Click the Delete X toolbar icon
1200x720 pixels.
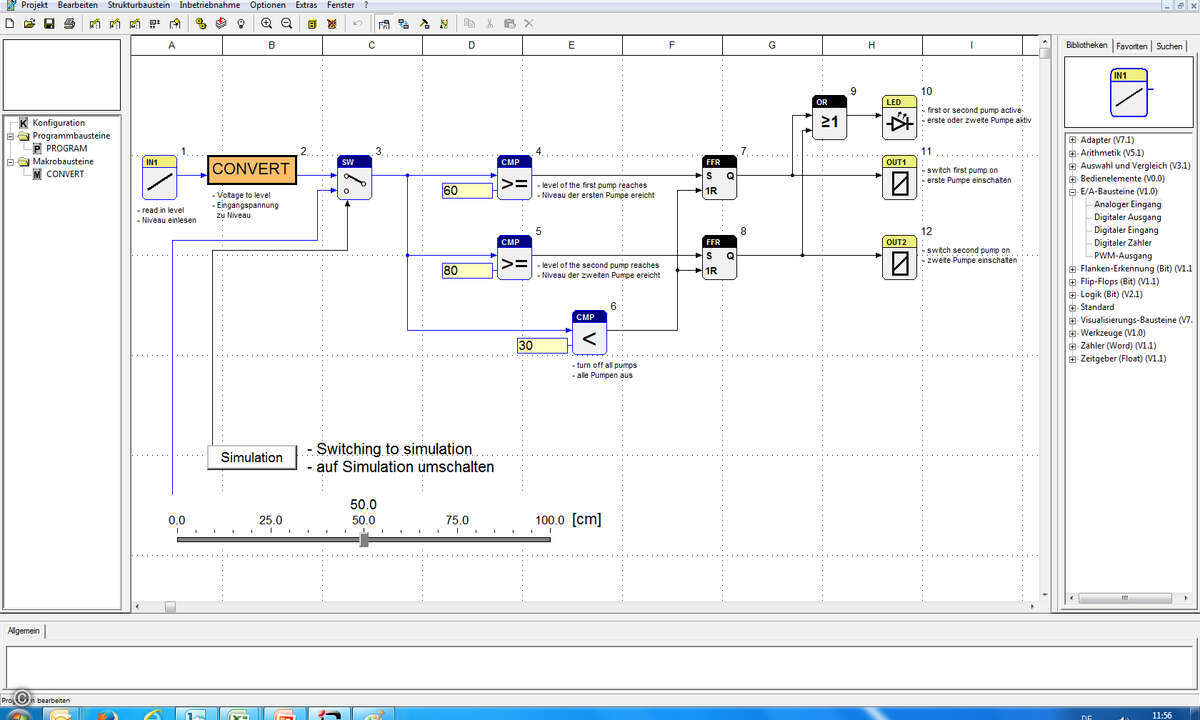tap(528, 23)
